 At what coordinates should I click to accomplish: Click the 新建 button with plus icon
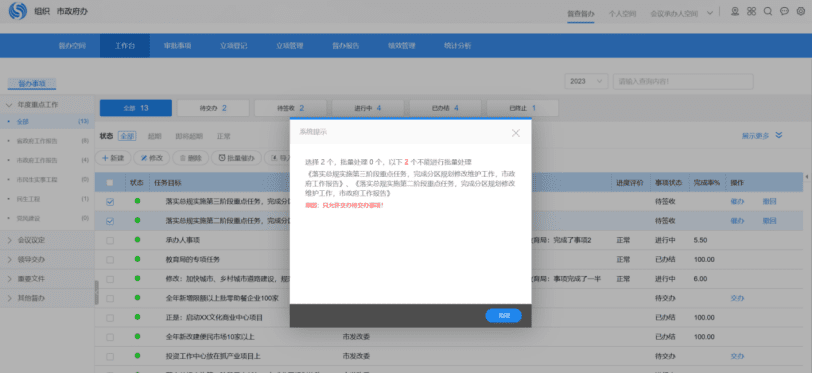tap(113, 158)
